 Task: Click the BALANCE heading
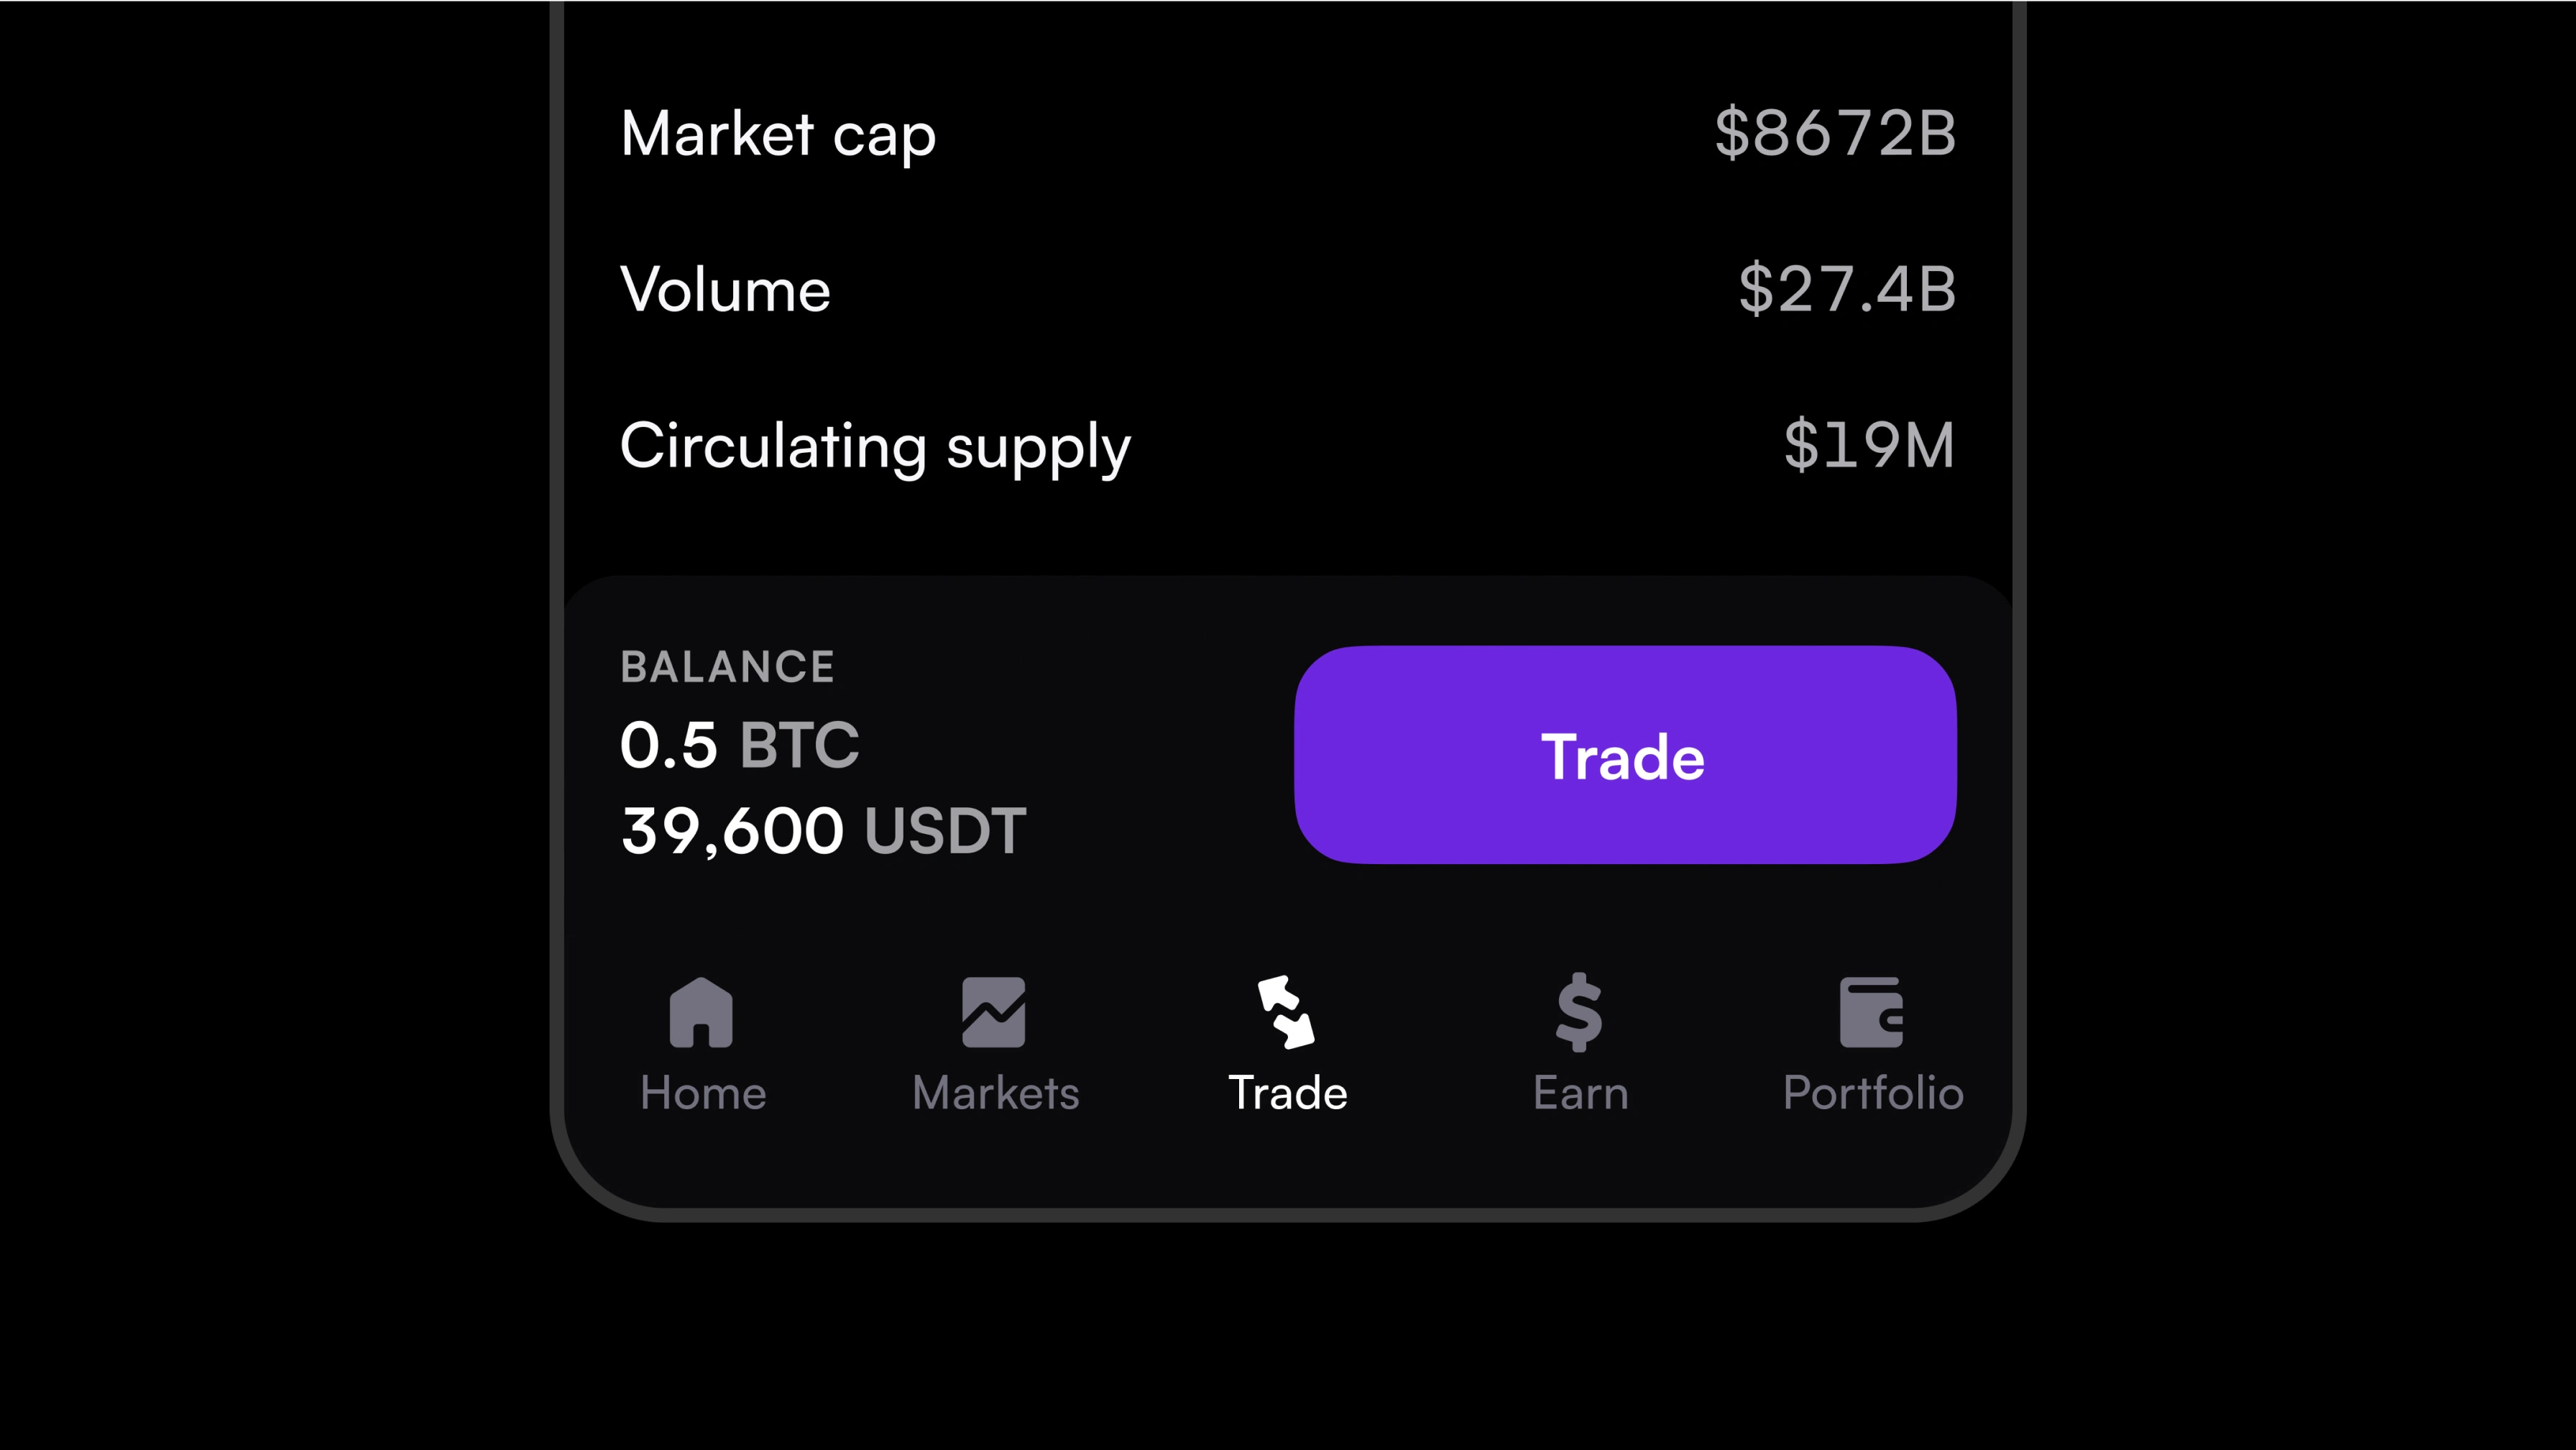point(727,667)
